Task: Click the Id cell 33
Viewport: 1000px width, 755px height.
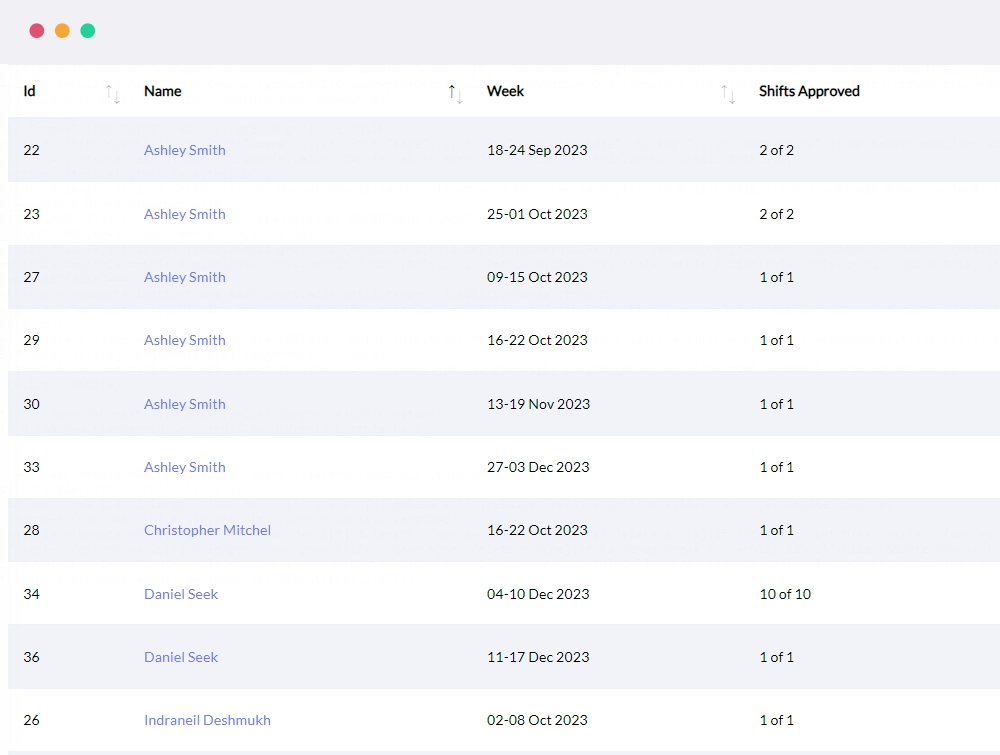Action: [31, 467]
